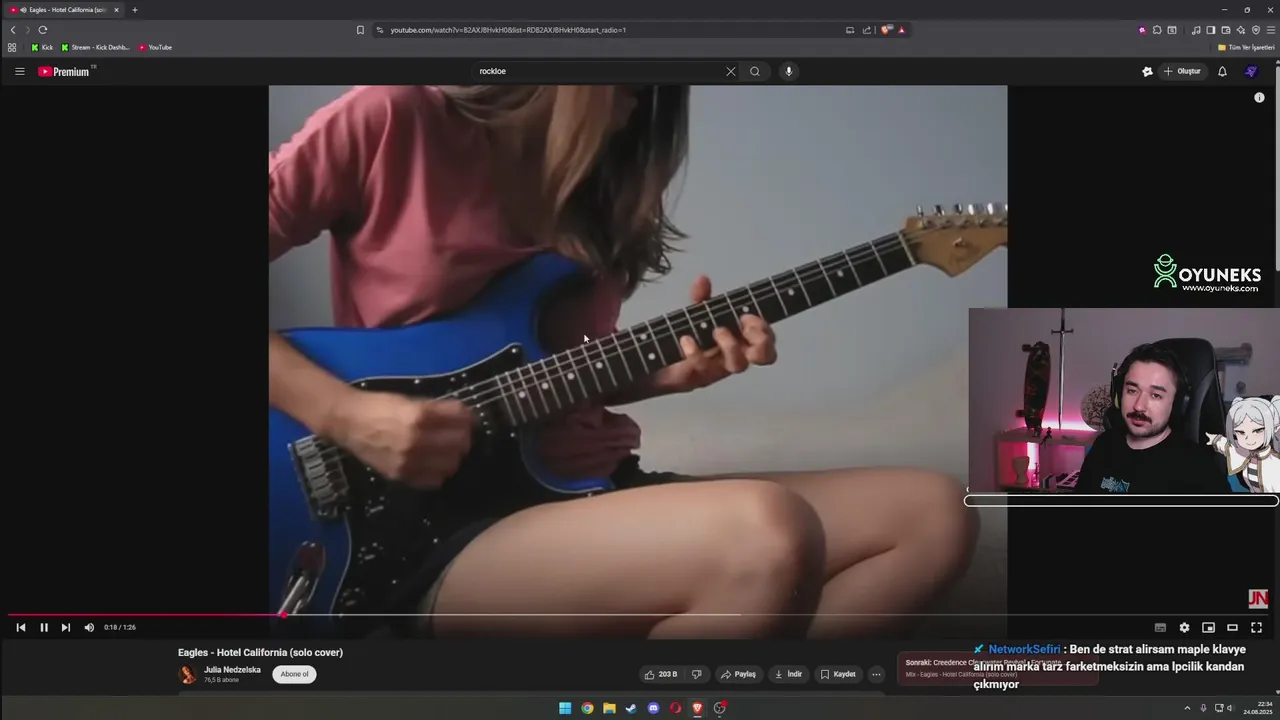Like the video with 203 B
1280x720 pixels.
660,674
